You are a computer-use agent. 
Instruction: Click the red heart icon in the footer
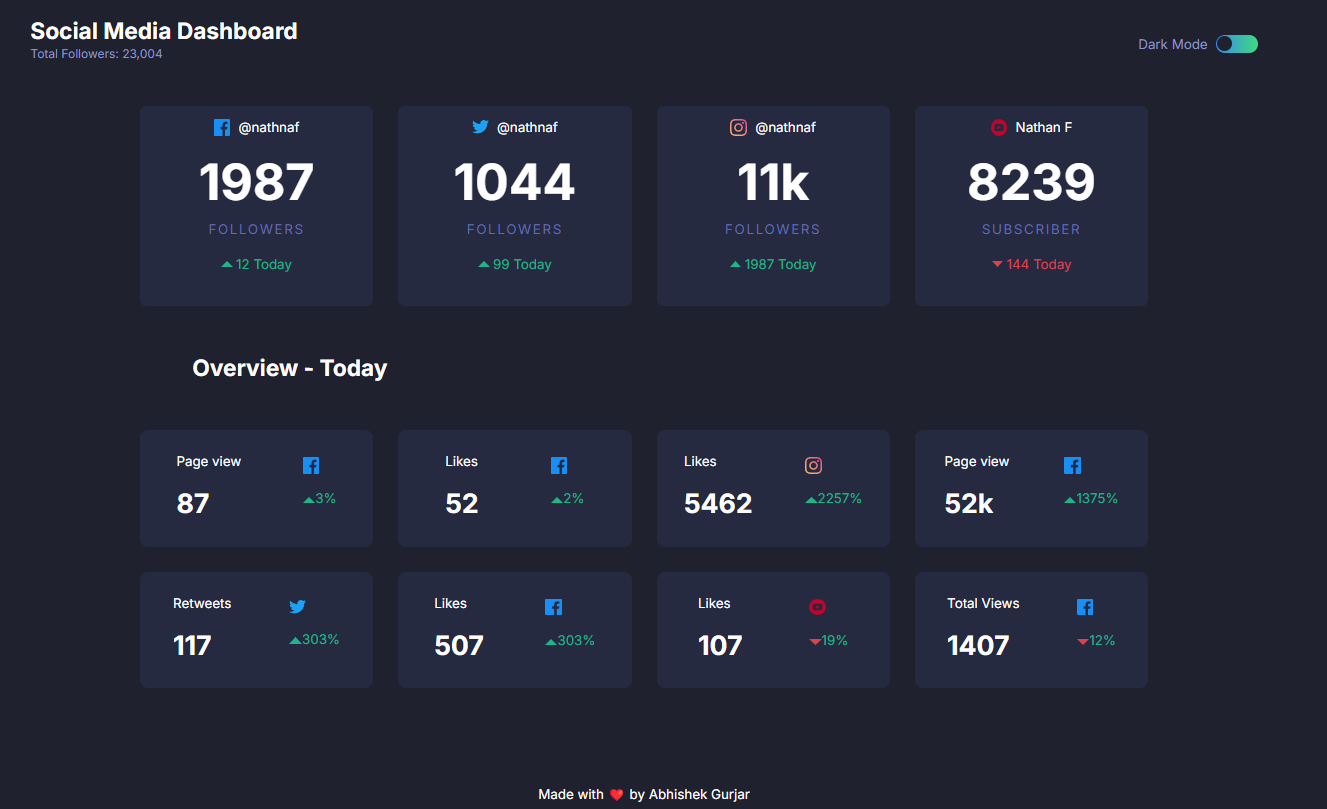click(x=616, y=795)
